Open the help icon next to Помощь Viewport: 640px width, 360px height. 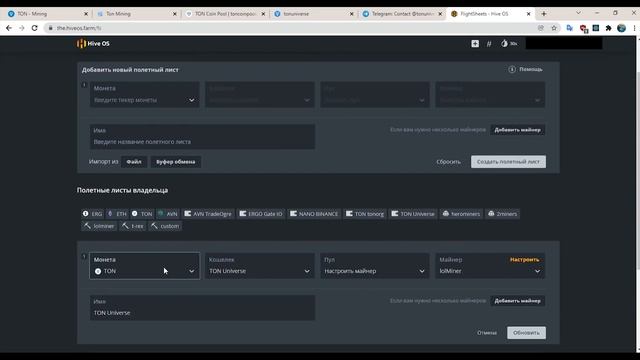[512, 69]
